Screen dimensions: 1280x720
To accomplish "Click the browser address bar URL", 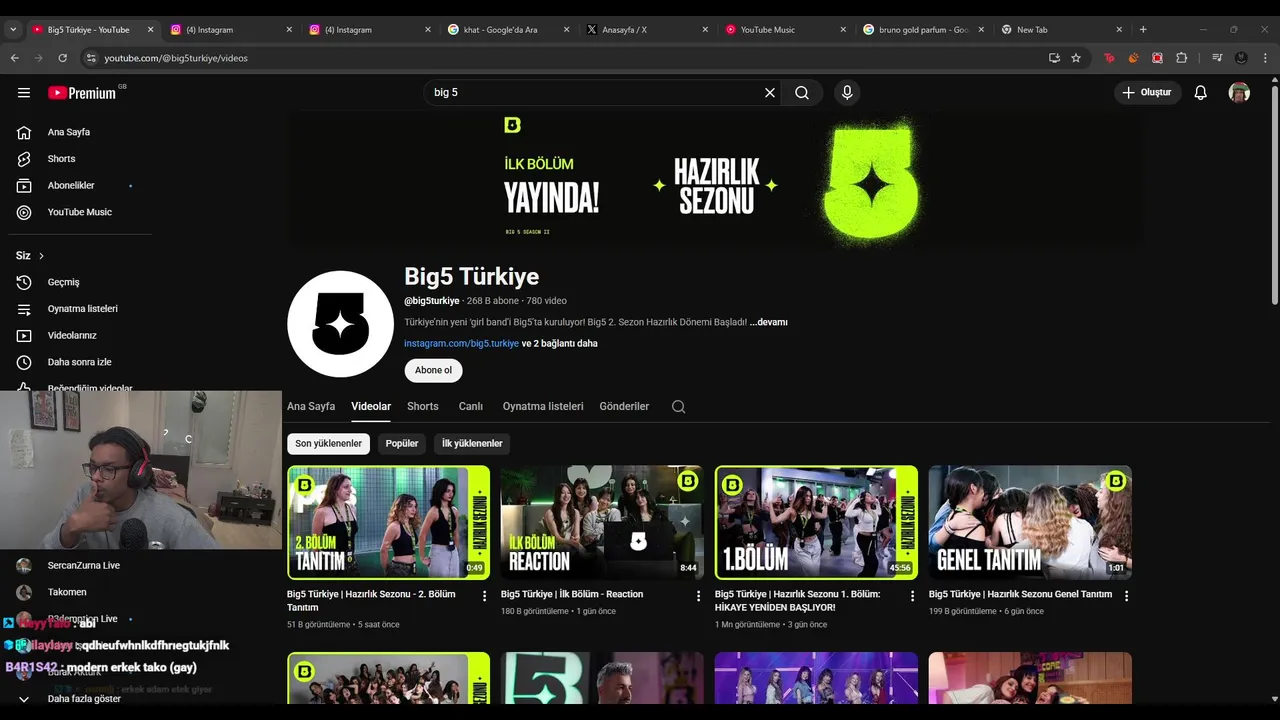I will (176, 58).
